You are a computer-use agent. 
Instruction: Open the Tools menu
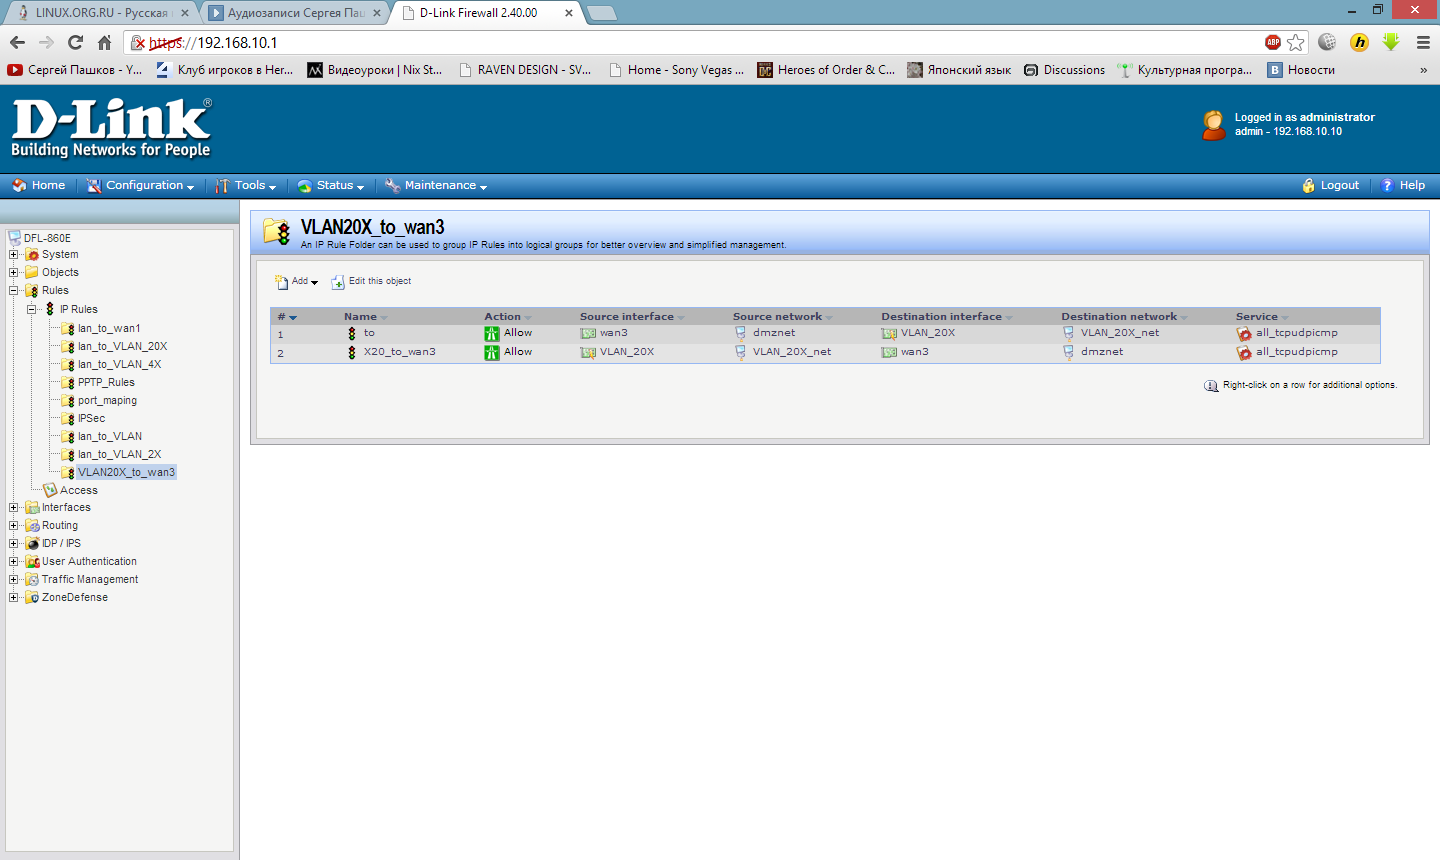tap(246, 185)
